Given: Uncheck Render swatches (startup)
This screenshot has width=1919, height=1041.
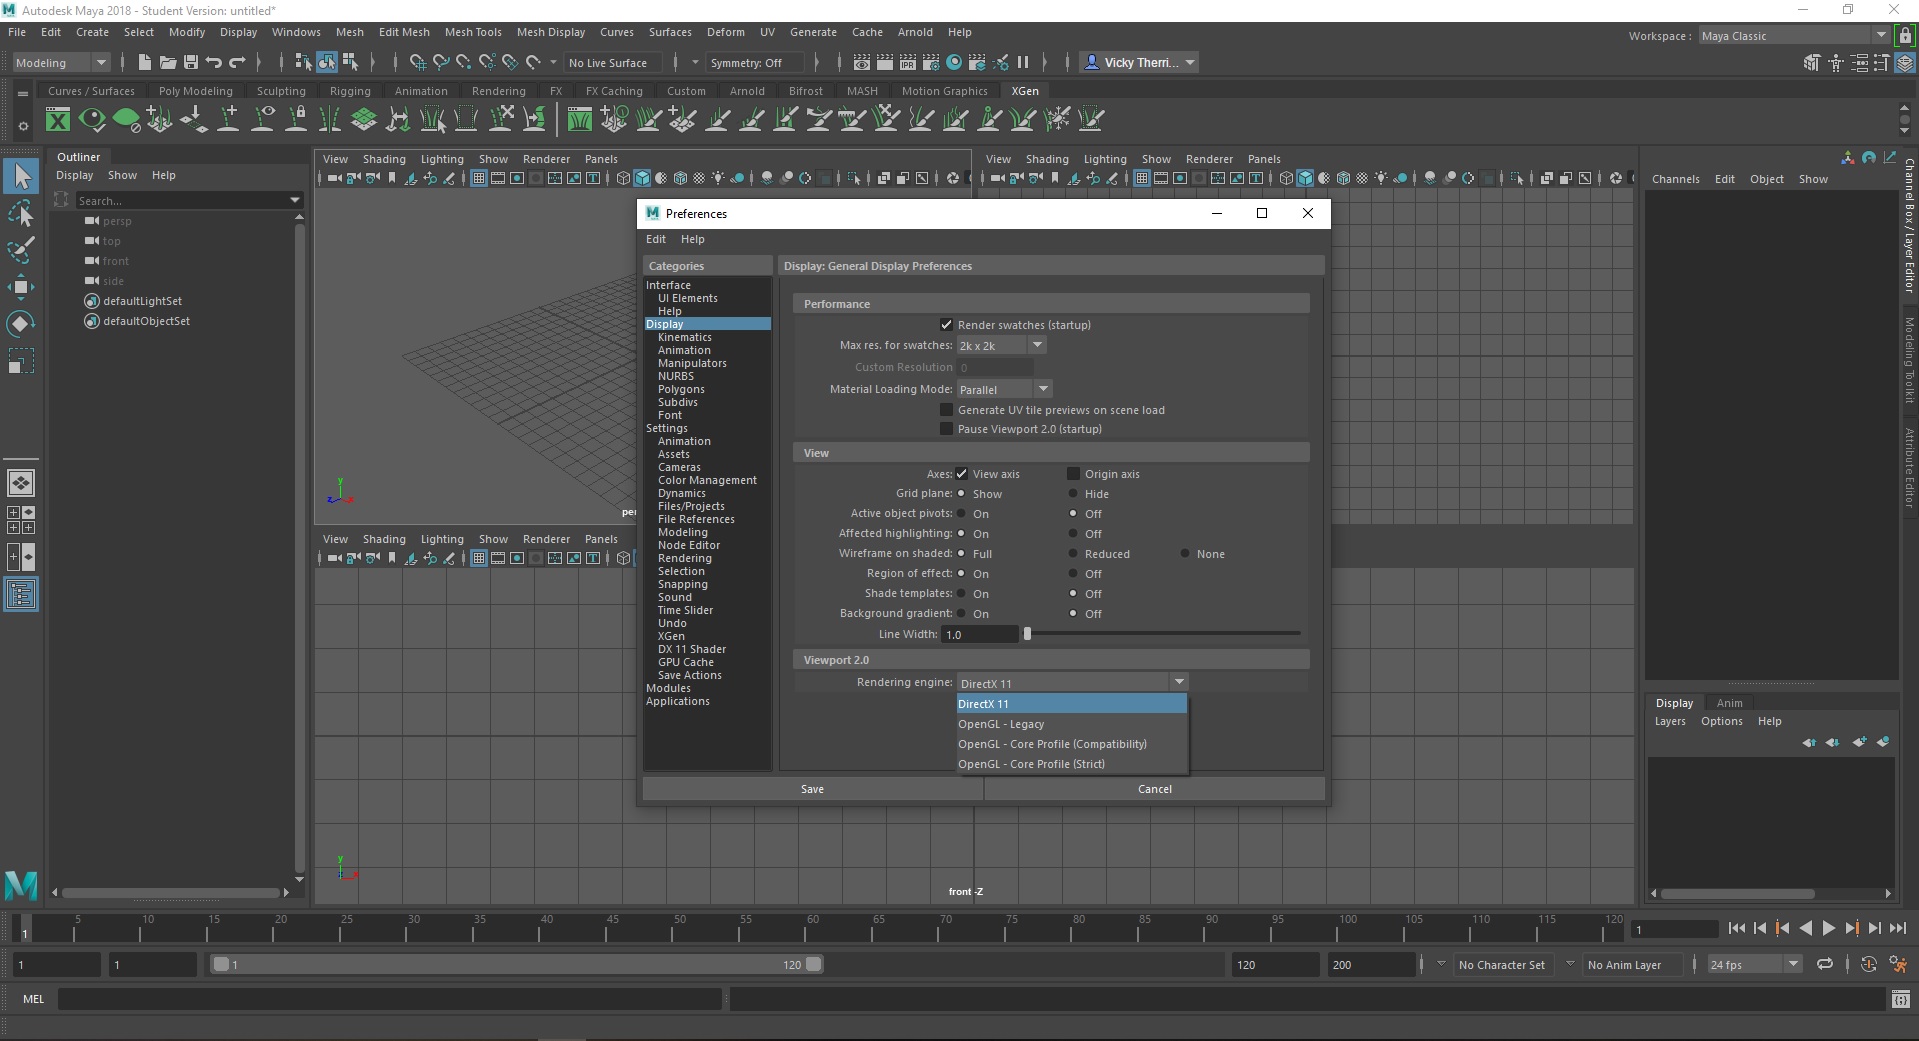Looking at the screenshot, I should [x=946, y=324].
